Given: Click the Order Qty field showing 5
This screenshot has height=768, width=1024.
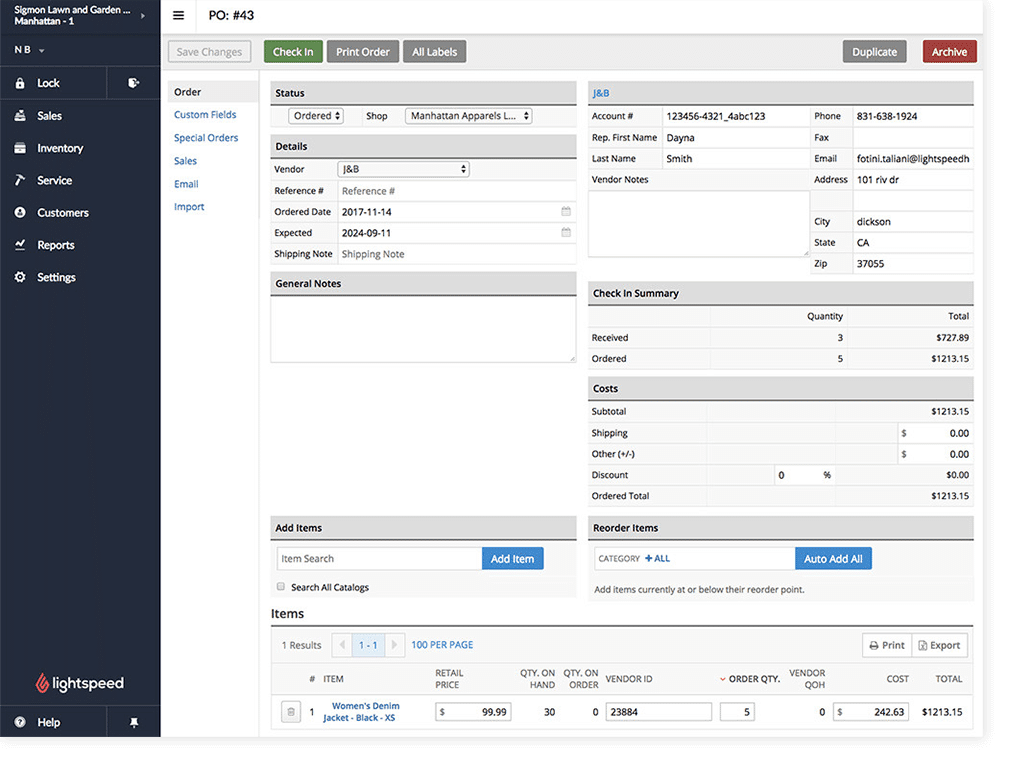Looking at the screenshot, I should (x=737, y=712).
